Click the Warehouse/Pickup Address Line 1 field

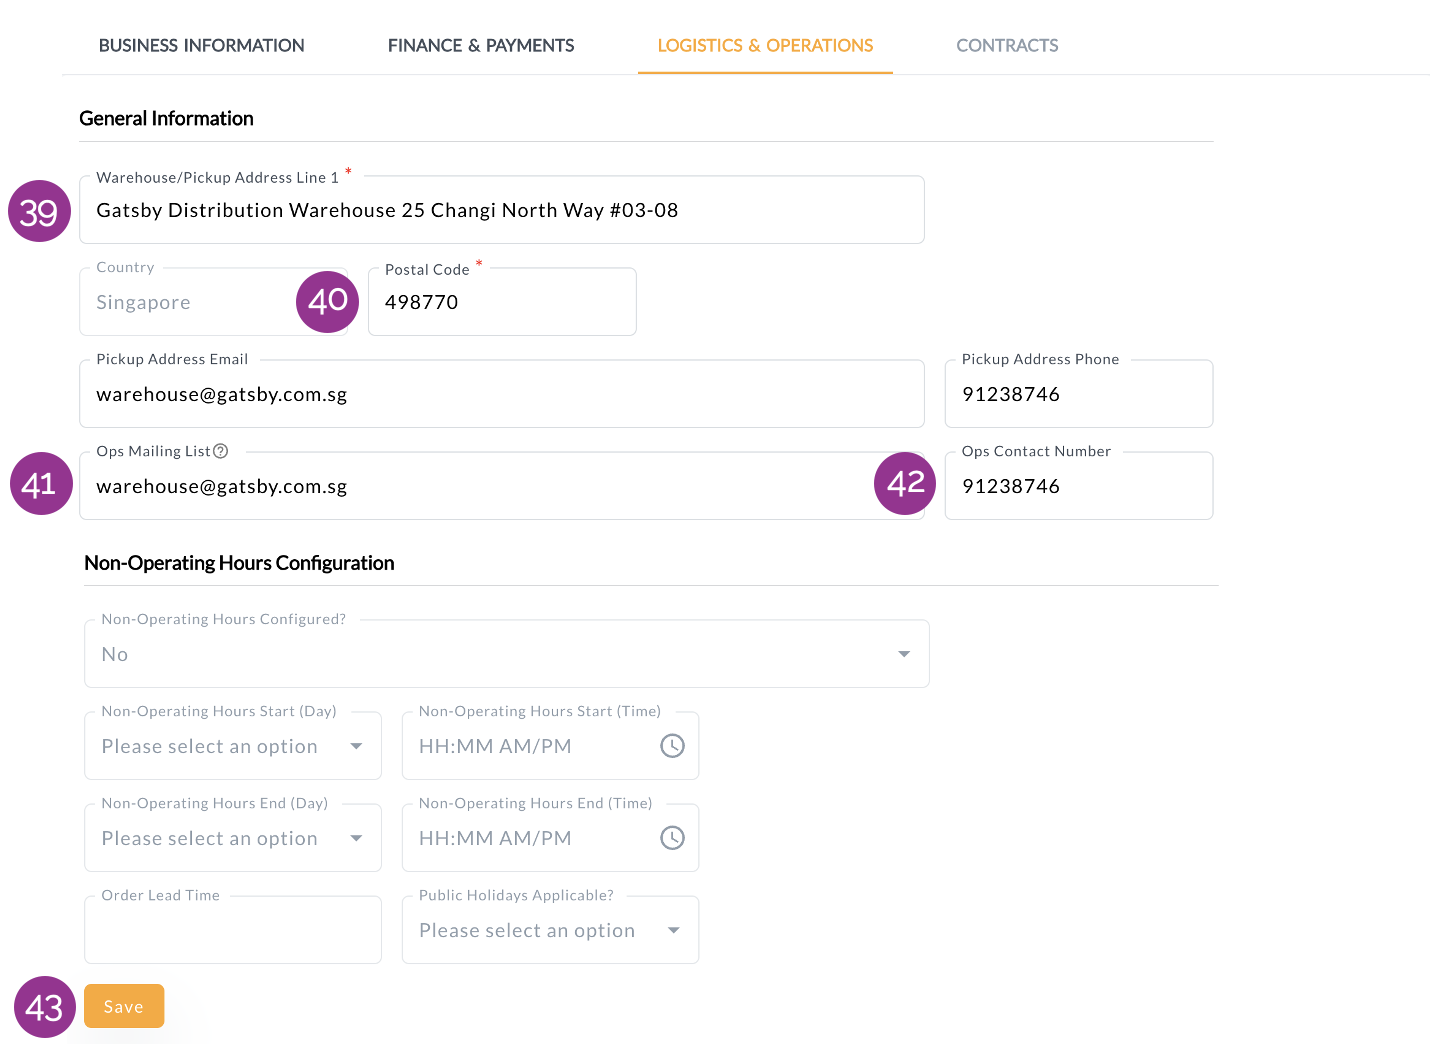pos(500,211)
